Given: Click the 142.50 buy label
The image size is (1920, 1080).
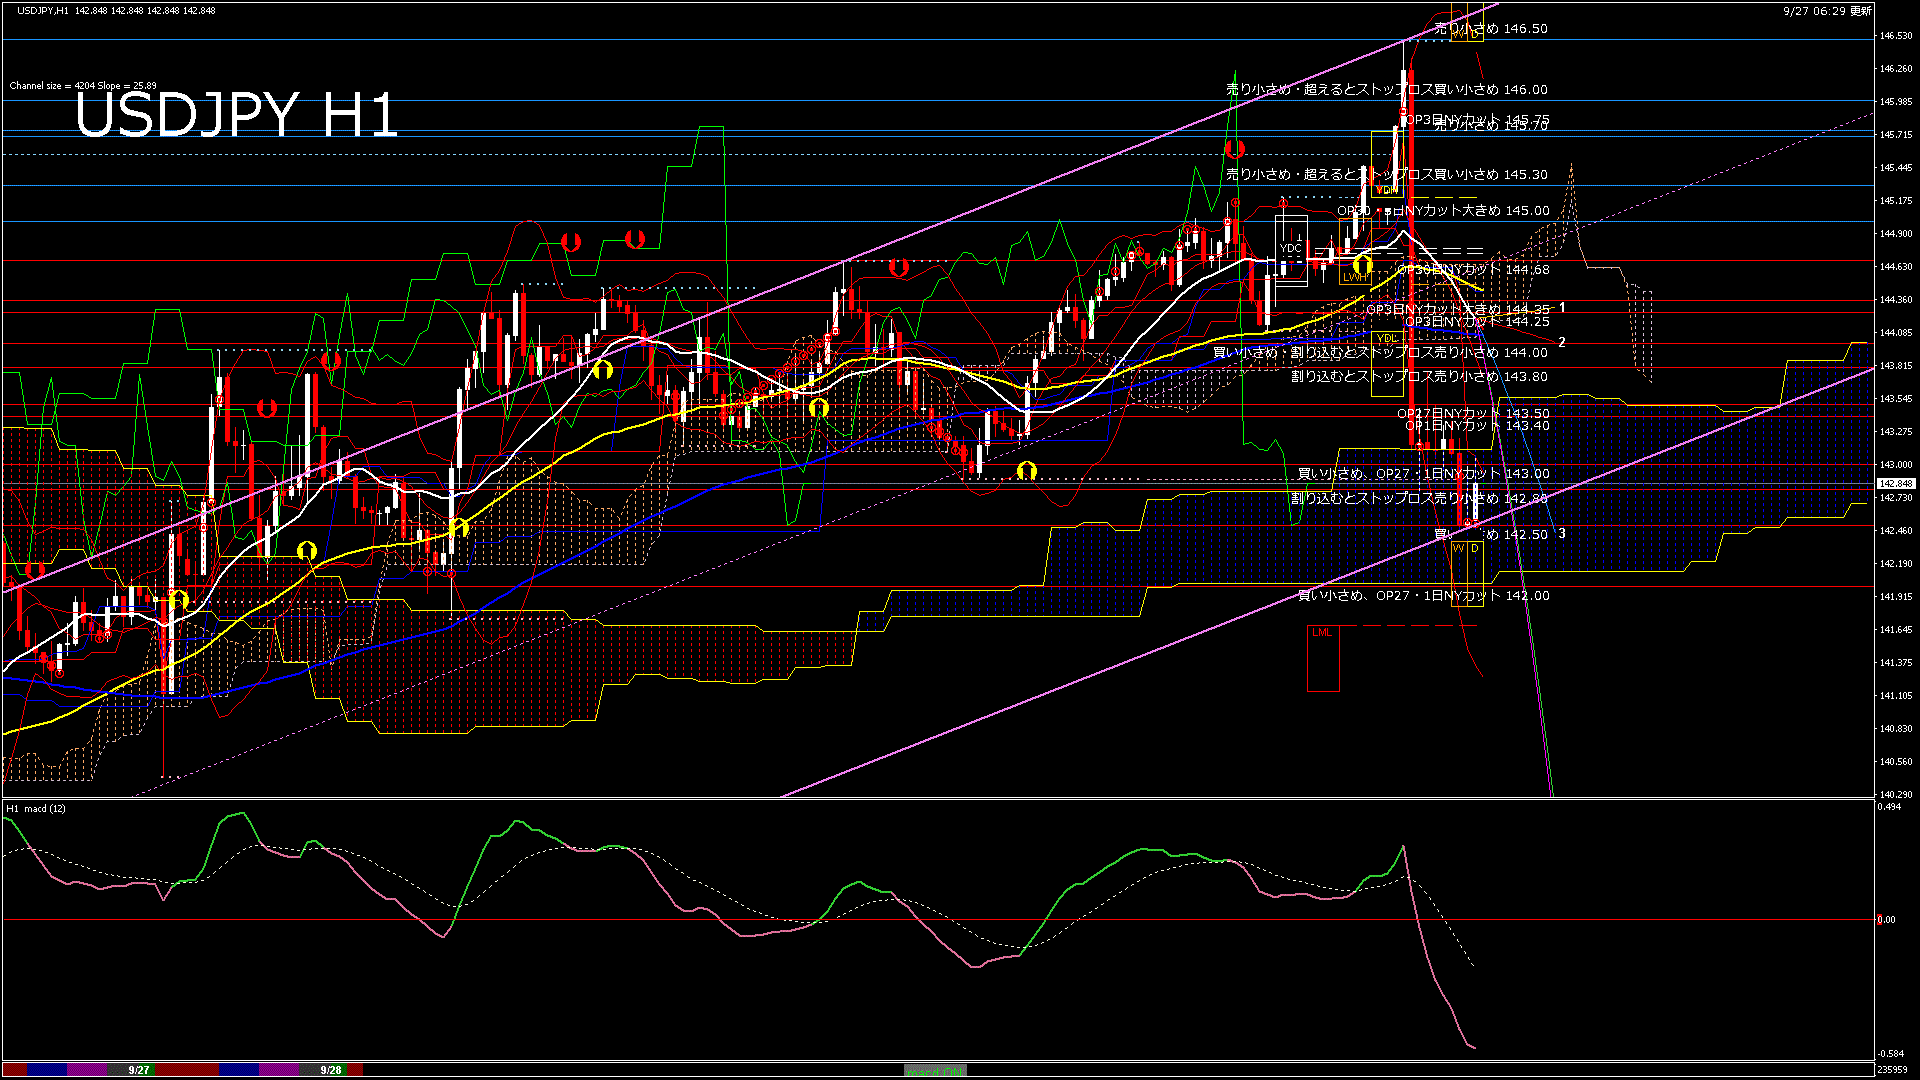Looking at the screenshot, I should [x=1491, y=535].
